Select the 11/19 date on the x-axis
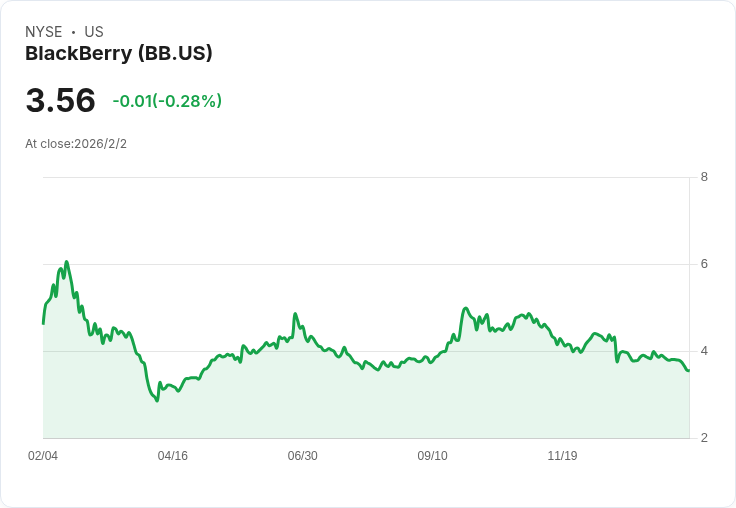The height and width of the screenshot is (508, 736). pos(562,456)
